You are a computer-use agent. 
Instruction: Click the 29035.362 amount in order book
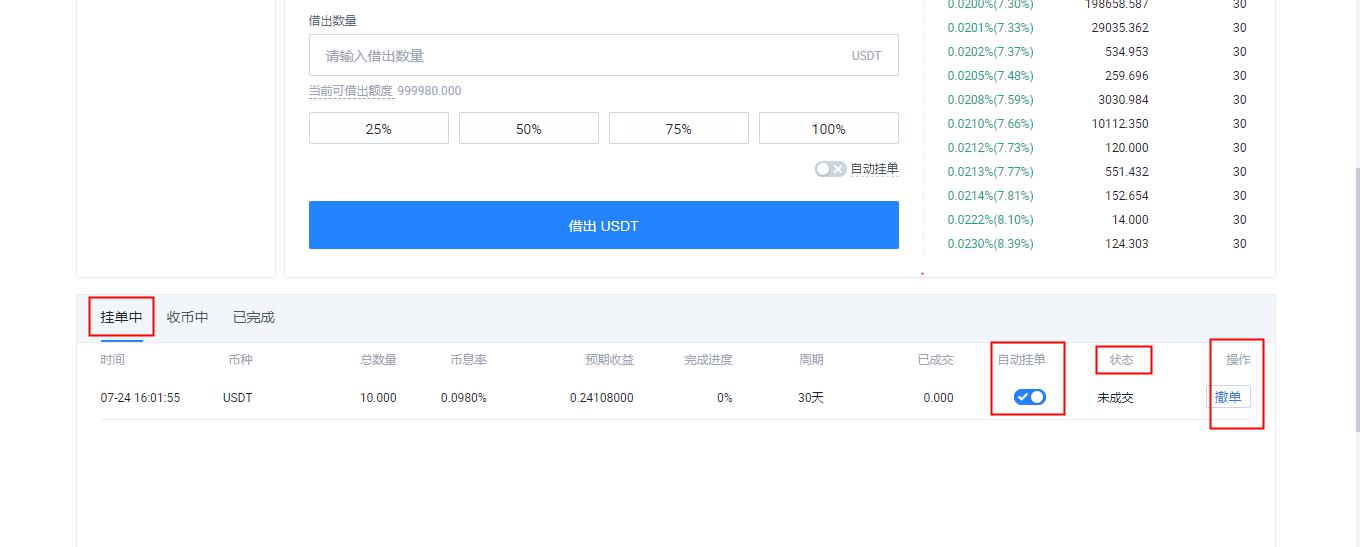pyautogui.click(x=1120, y=28)
